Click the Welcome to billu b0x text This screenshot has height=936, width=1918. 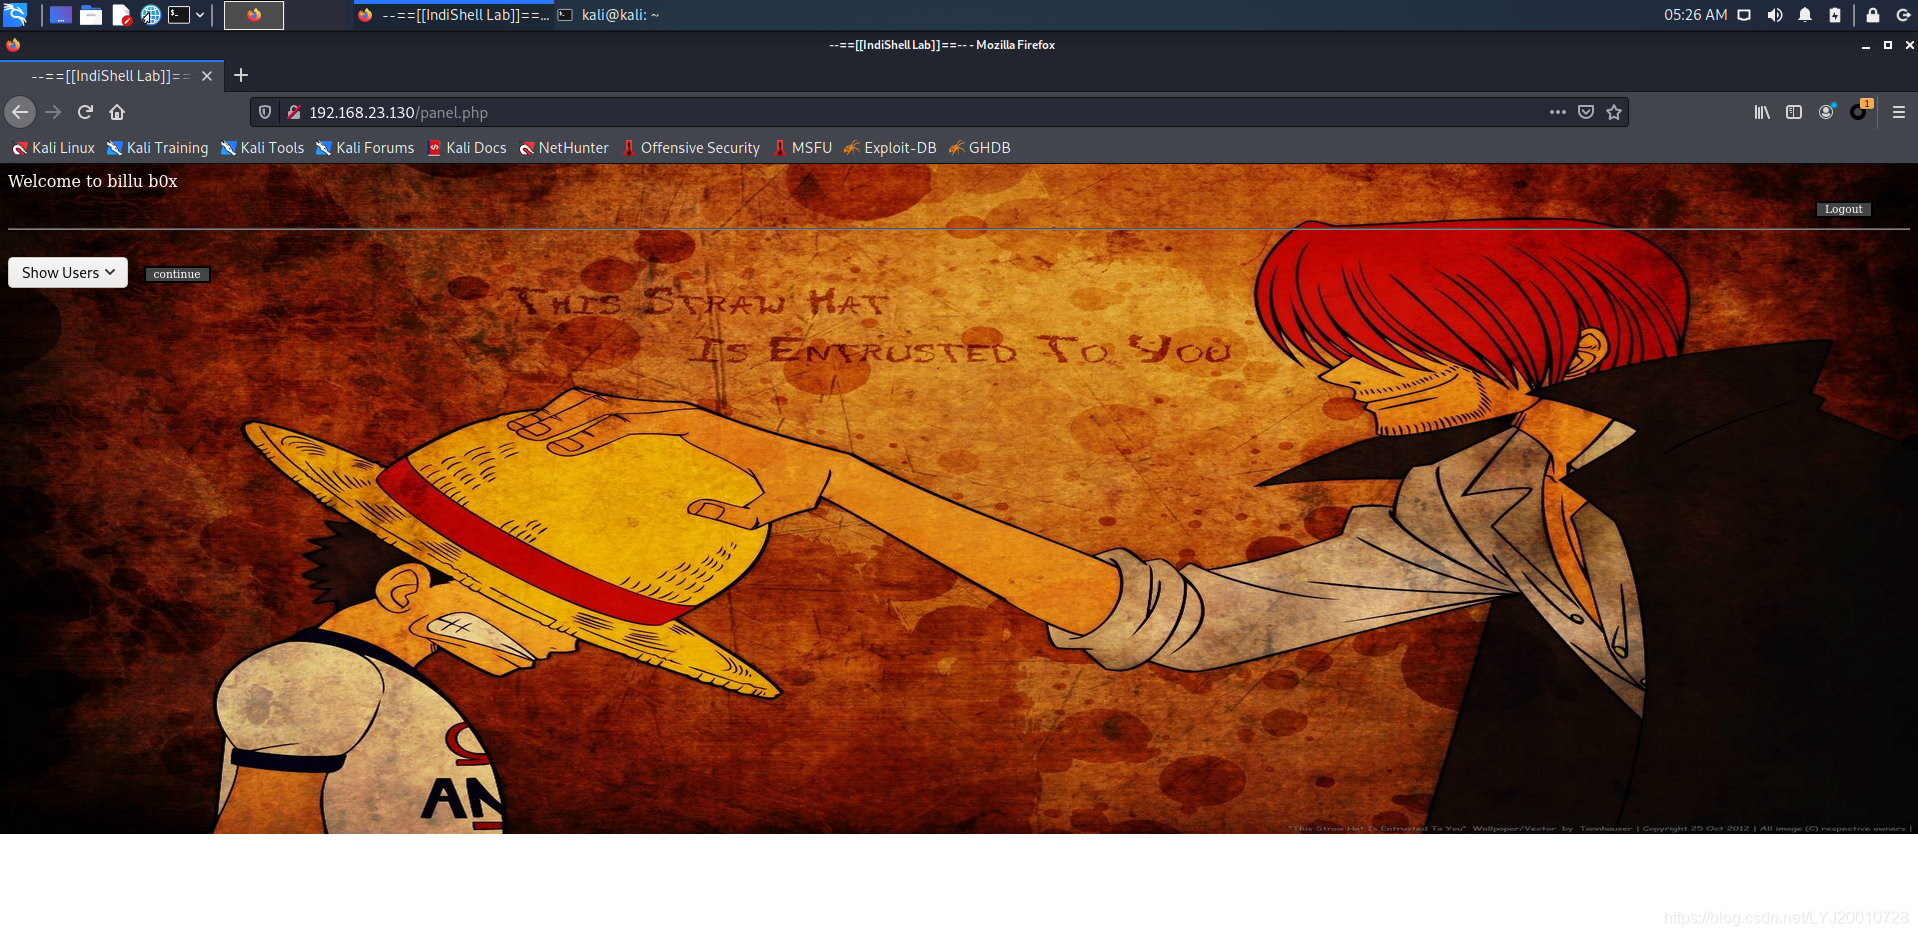click(93, 181)
